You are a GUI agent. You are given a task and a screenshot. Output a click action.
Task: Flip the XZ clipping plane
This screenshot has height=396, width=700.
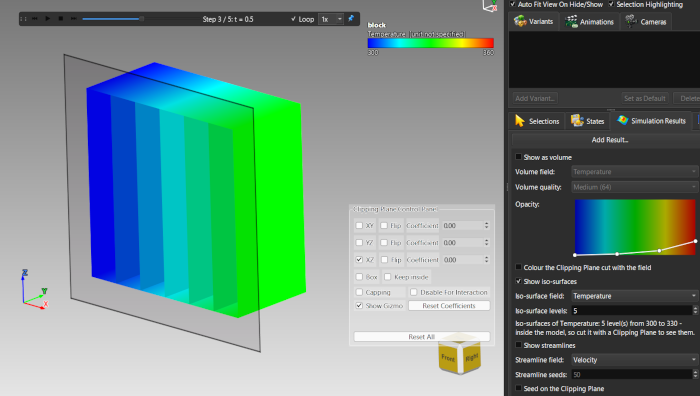pyautogui.click(x=384, y=259)
